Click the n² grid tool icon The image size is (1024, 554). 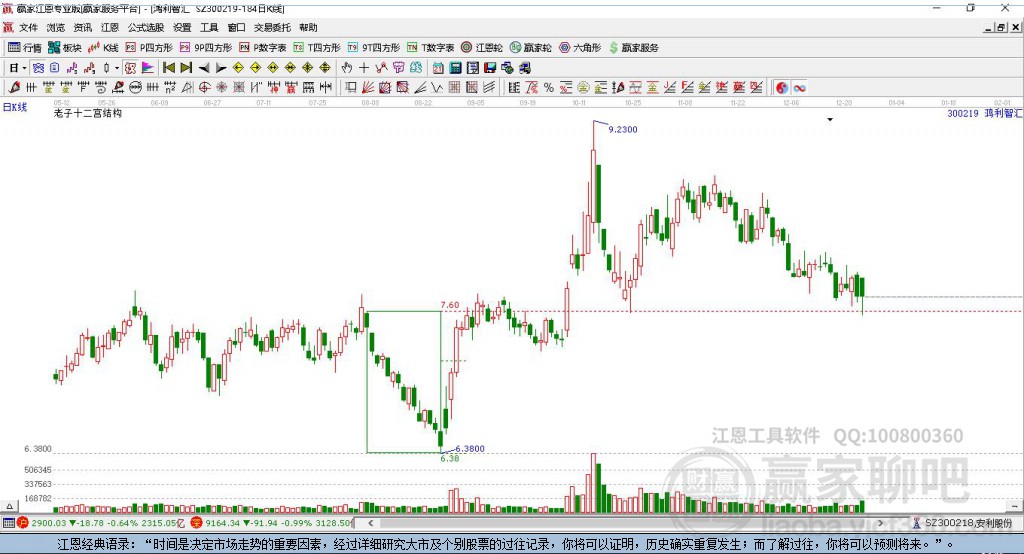pos(170,88)
